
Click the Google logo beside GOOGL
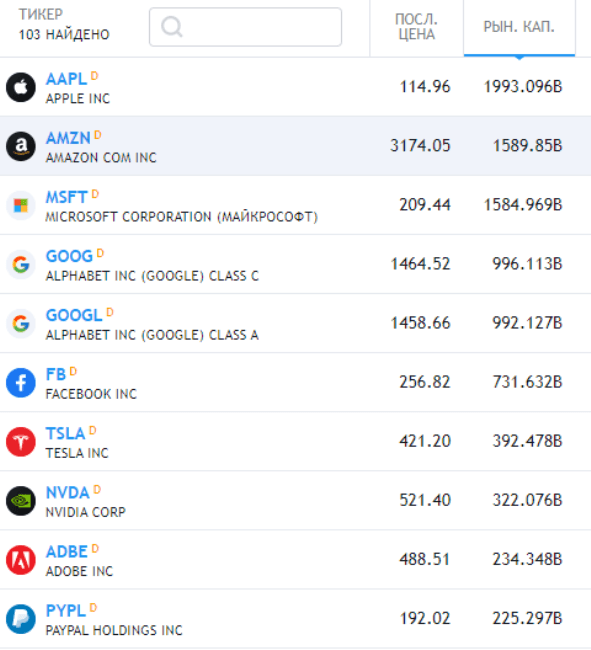point(21,324)
